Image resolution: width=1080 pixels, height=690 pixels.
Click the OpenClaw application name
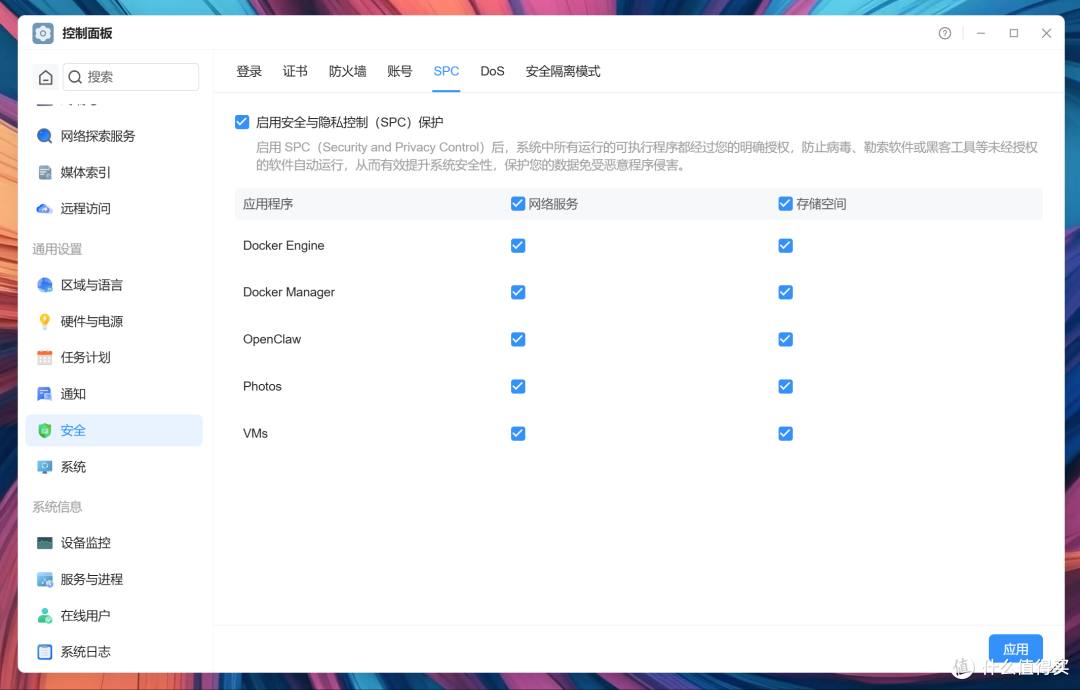click(x=272, y=339)
